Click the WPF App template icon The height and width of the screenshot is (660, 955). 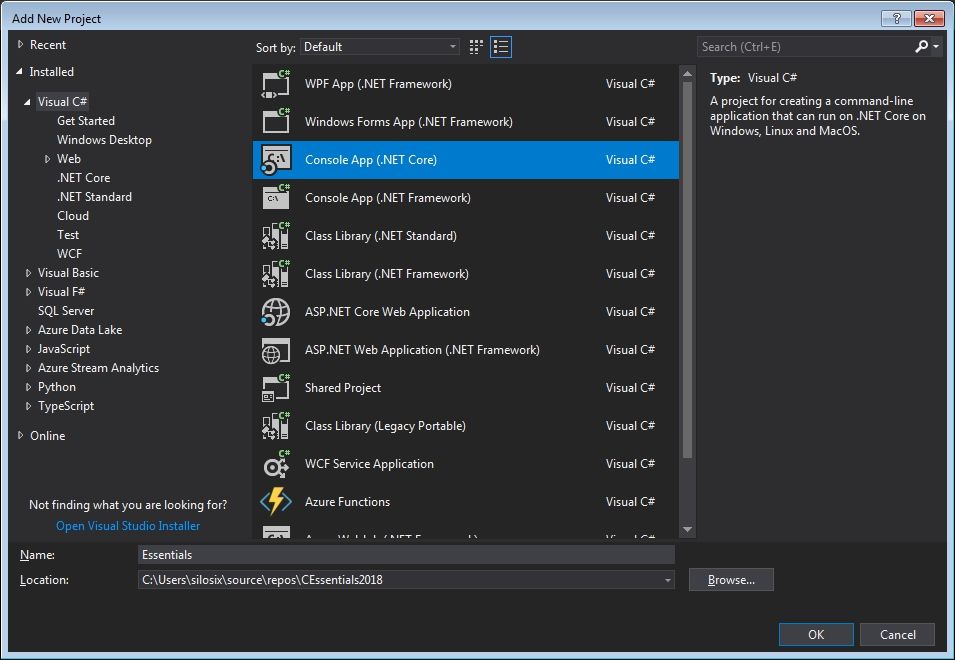pyautogui.click(x=275, y=84)
